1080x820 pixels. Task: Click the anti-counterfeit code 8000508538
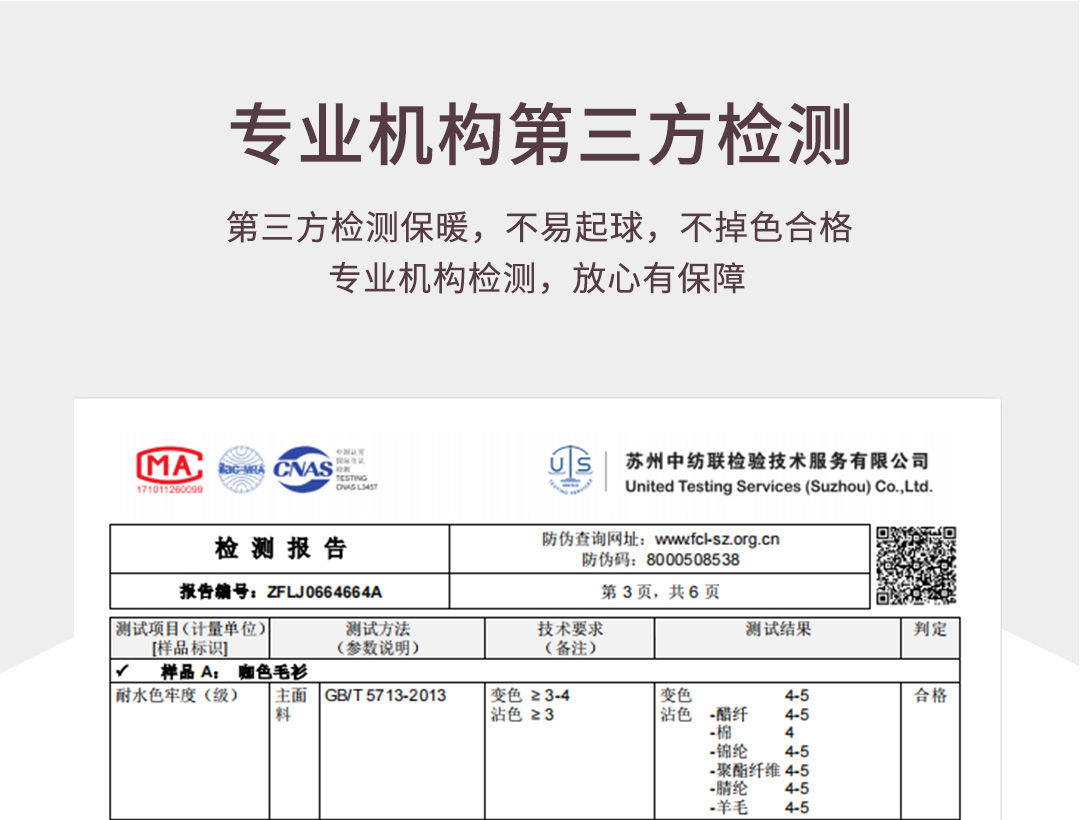(693, 560)
